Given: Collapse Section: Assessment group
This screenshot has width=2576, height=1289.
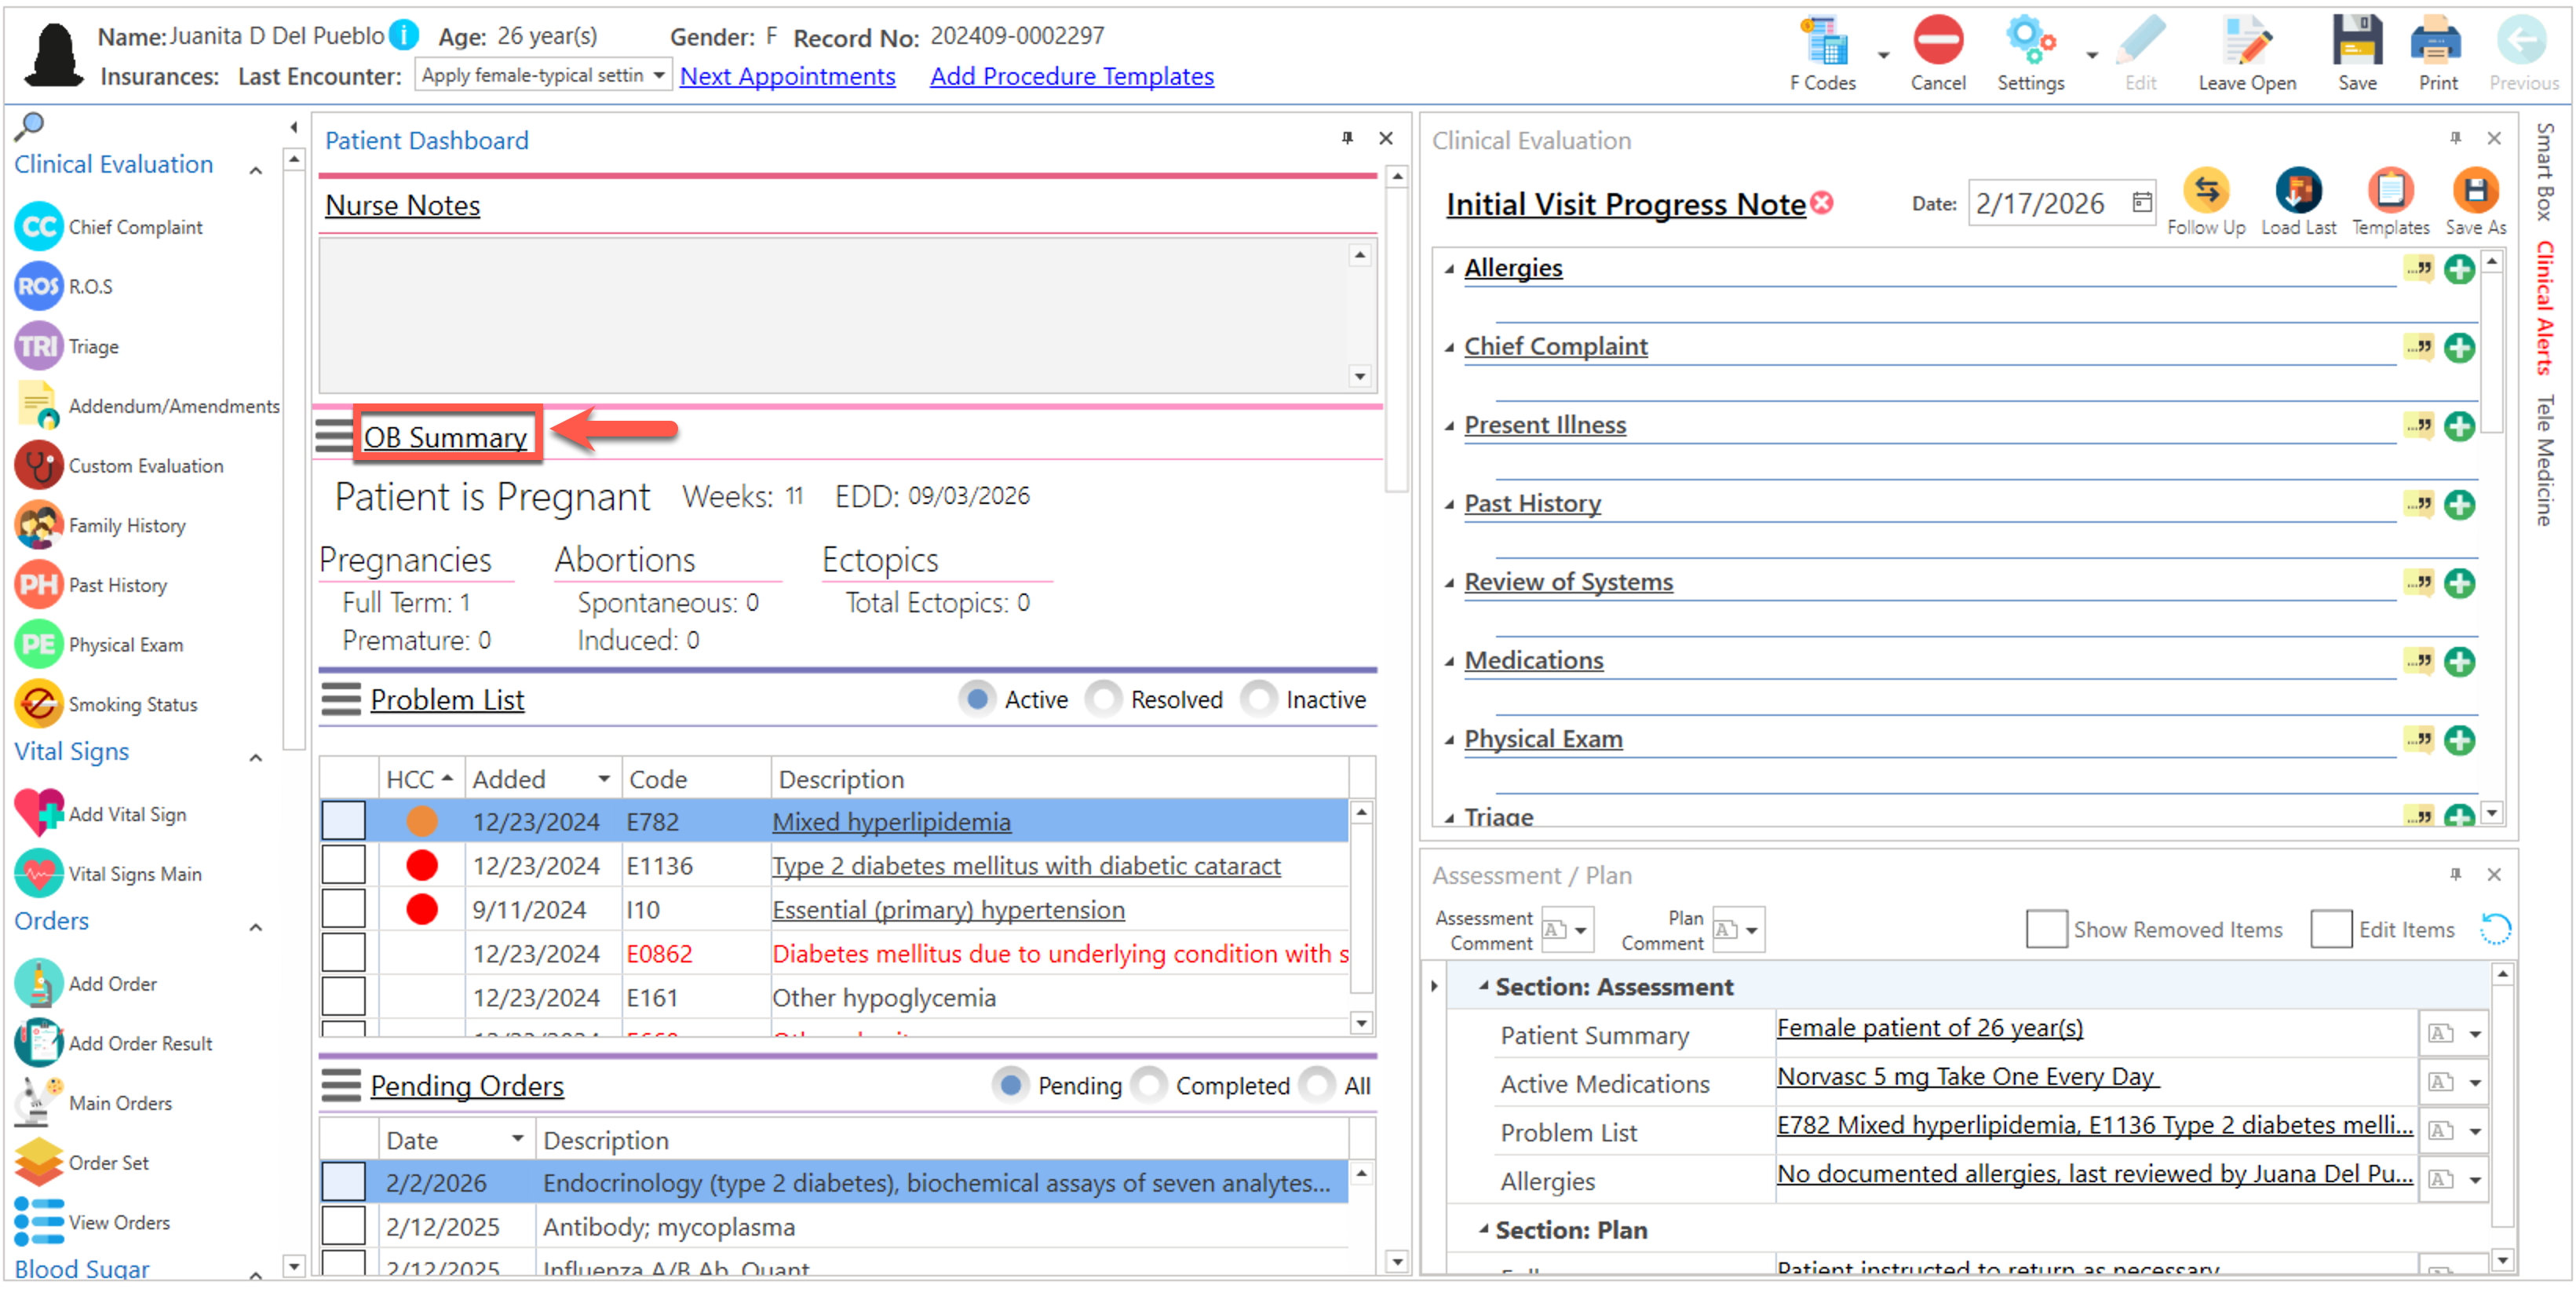Looking at the screenshot, I should [x=1483, y=986].
